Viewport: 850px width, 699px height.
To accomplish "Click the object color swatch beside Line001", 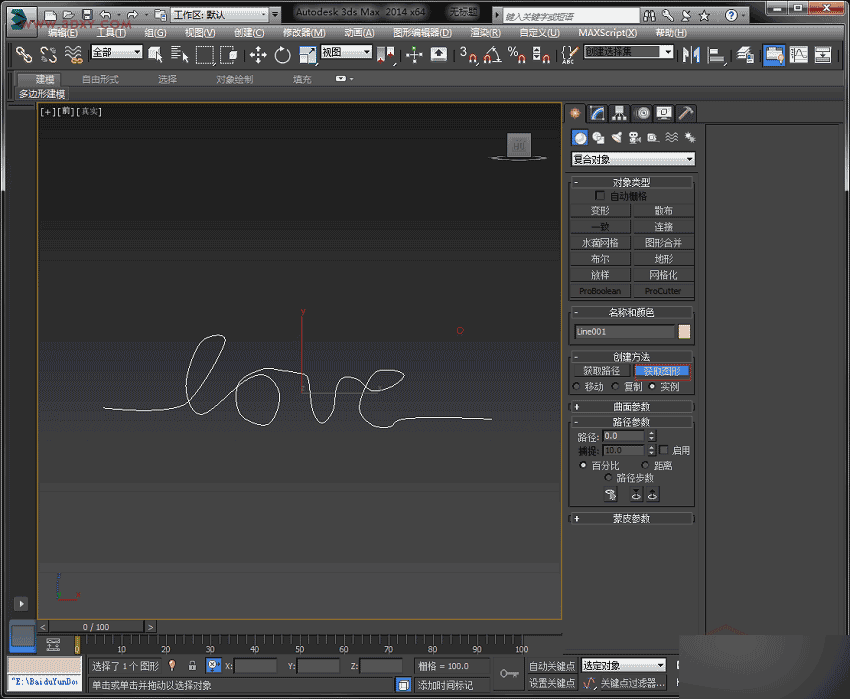I will point(684,330).
